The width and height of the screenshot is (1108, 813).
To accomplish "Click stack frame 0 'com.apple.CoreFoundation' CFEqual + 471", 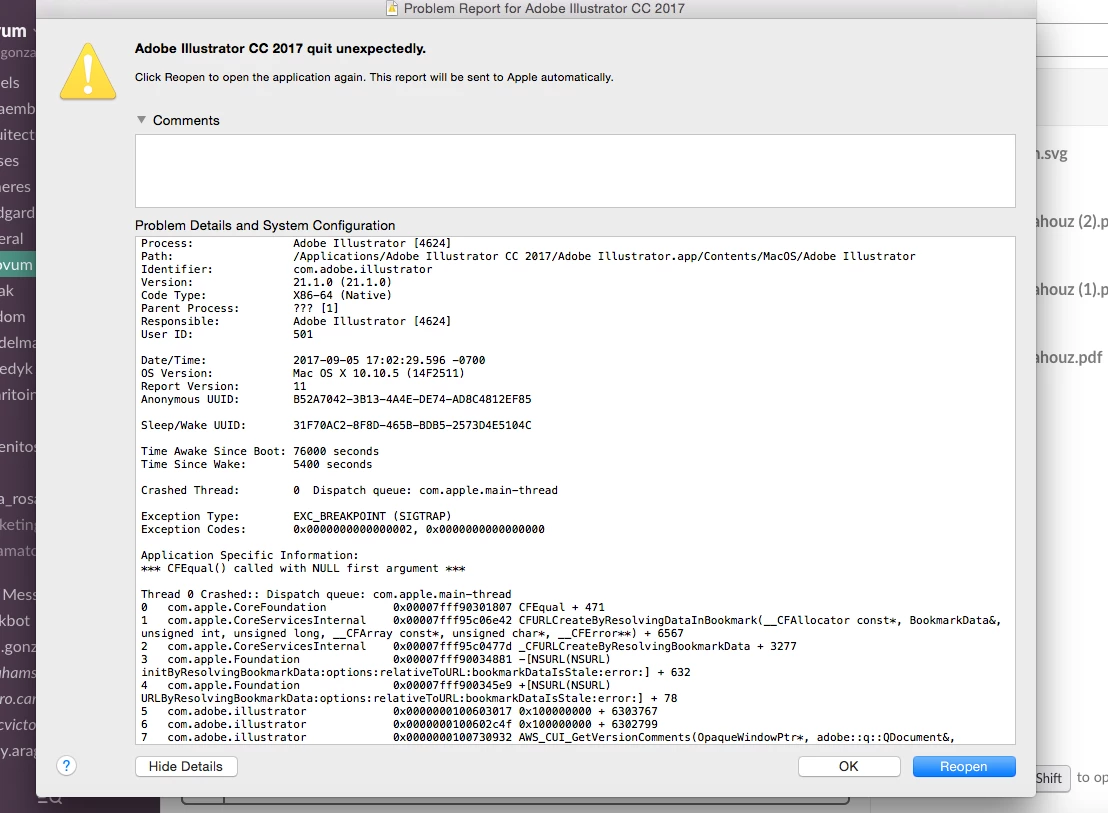I will tap(372, 607).
